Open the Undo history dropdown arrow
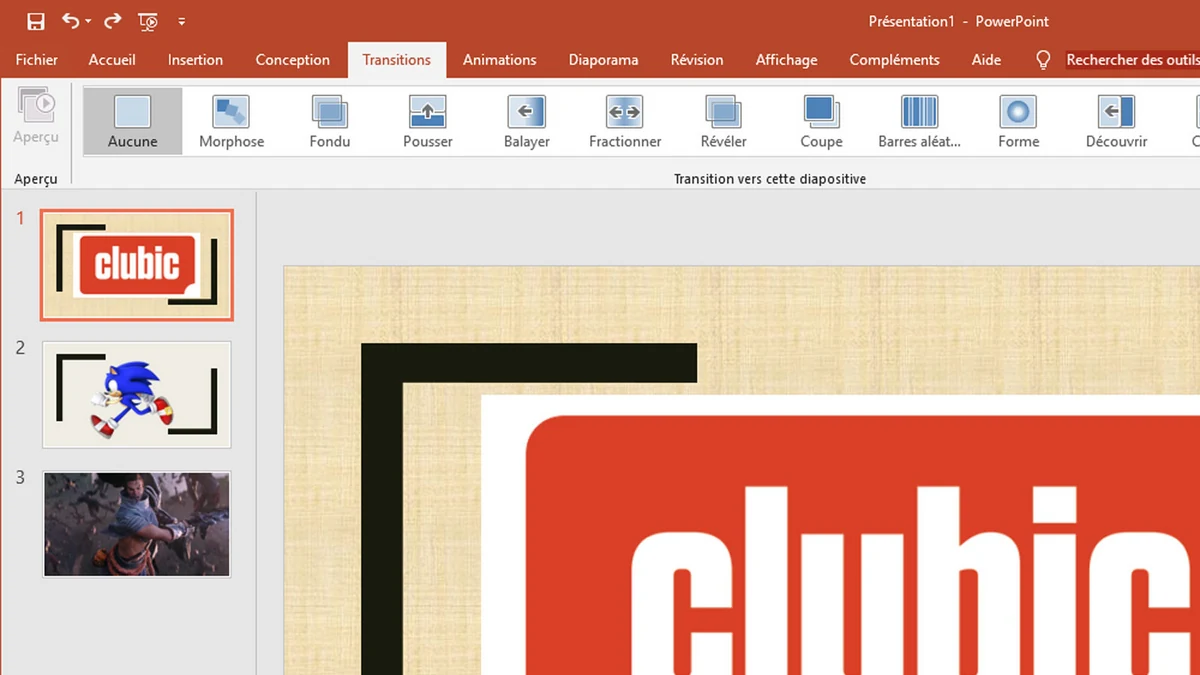This screenshot has height=675, width=1200. (x=88, y=21)
